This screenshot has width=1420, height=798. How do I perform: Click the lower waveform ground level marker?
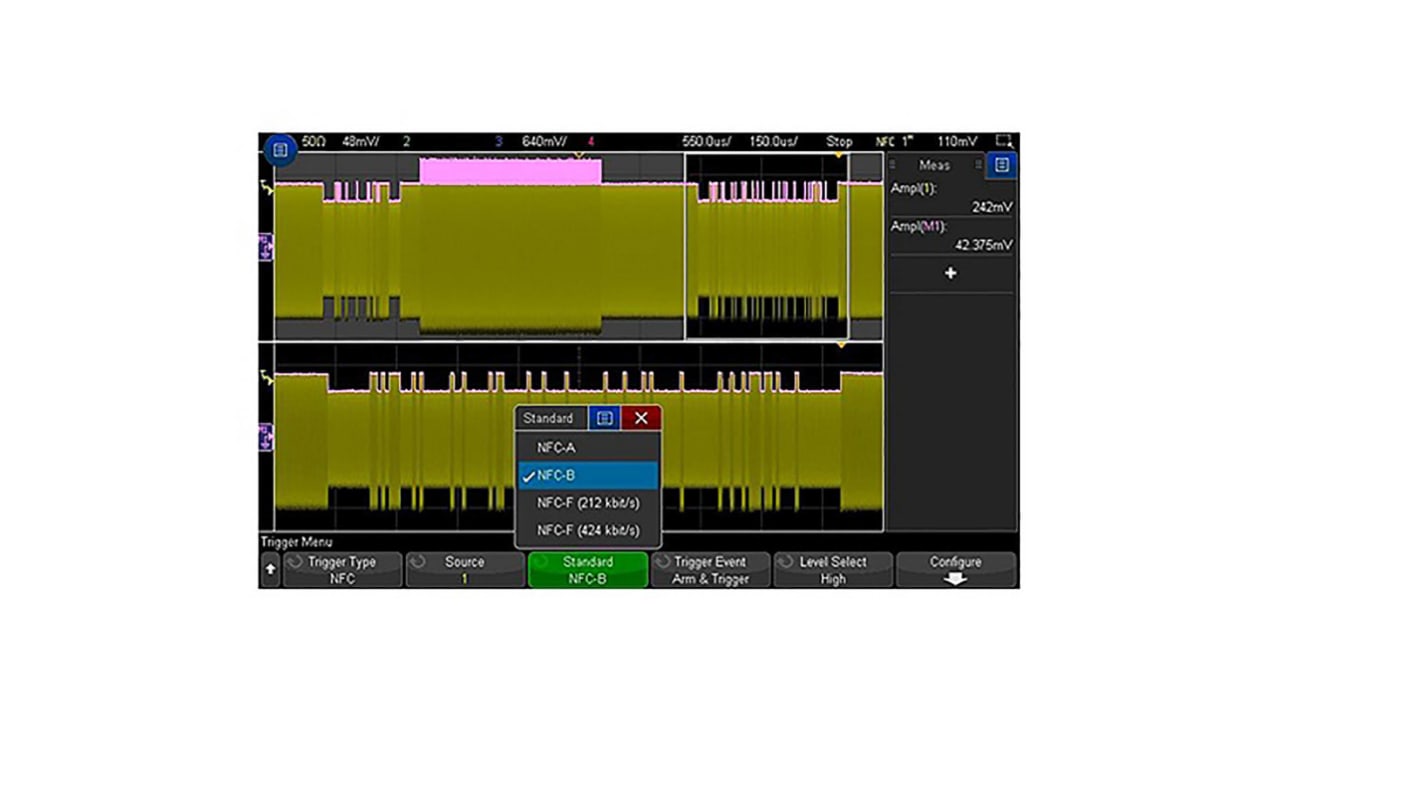266,436
